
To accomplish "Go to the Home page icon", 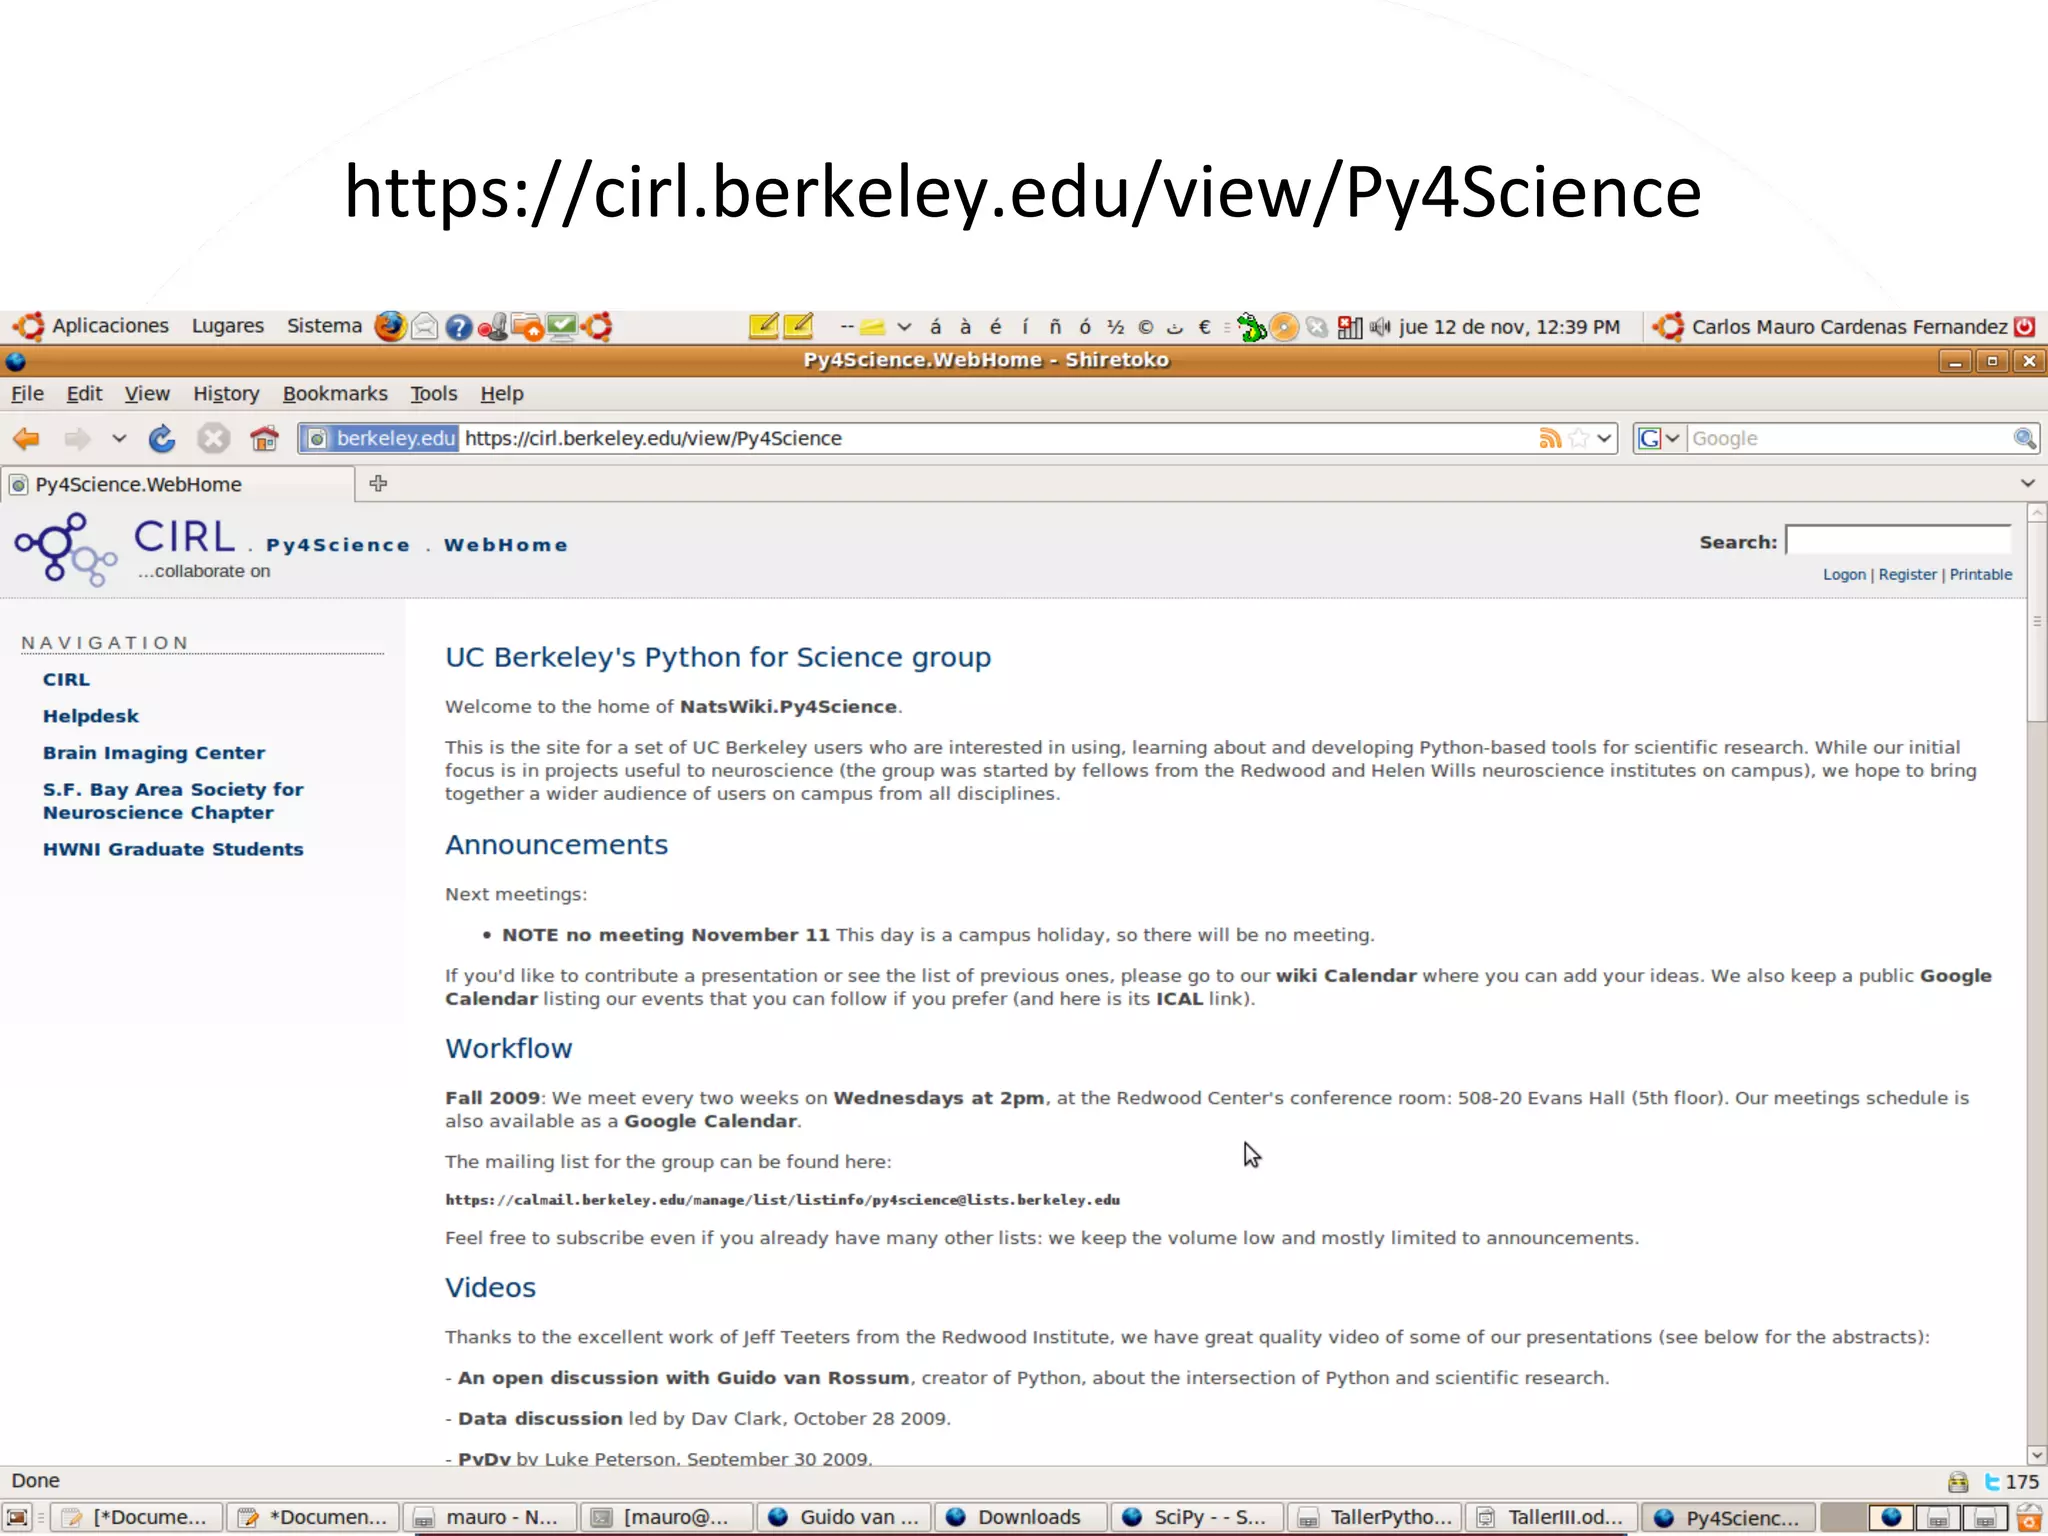I will tap(264, 438).
